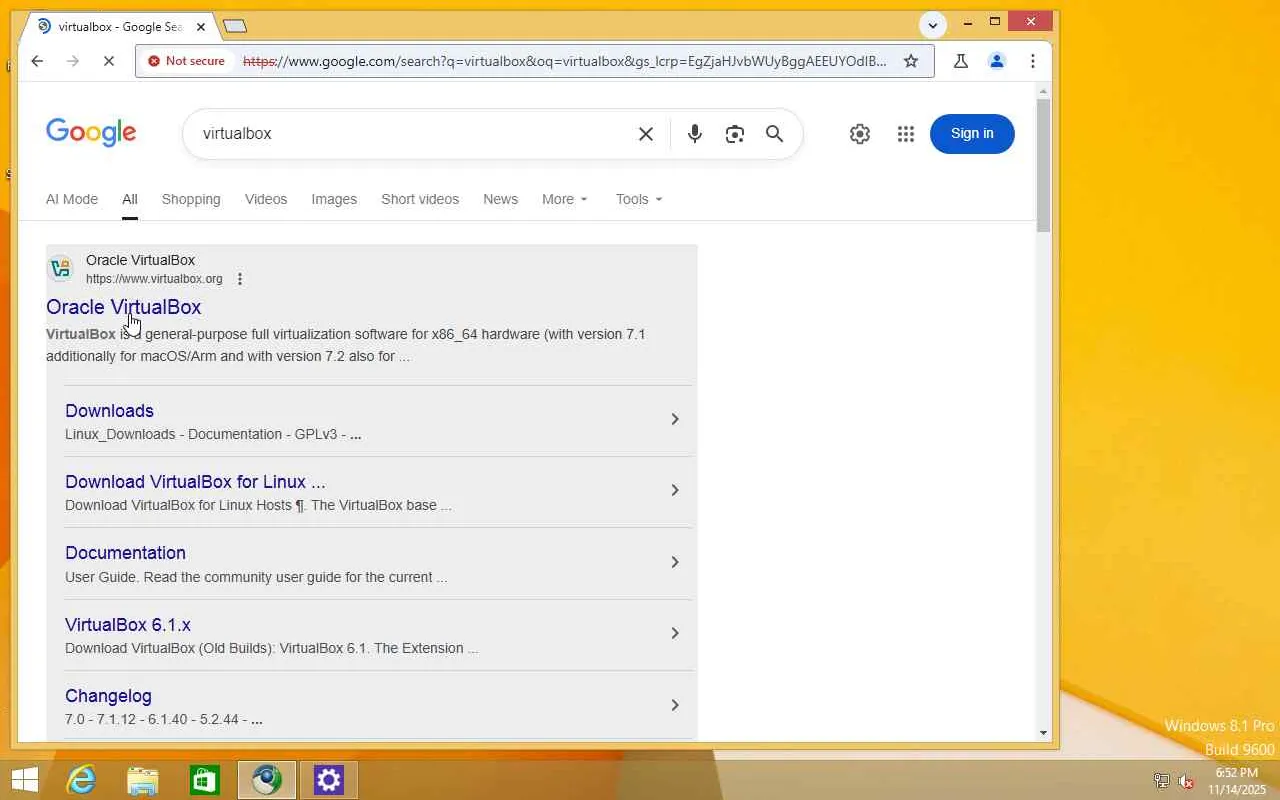
Task: Open the Chrome profile avatar icon
Action: (997, 61)
